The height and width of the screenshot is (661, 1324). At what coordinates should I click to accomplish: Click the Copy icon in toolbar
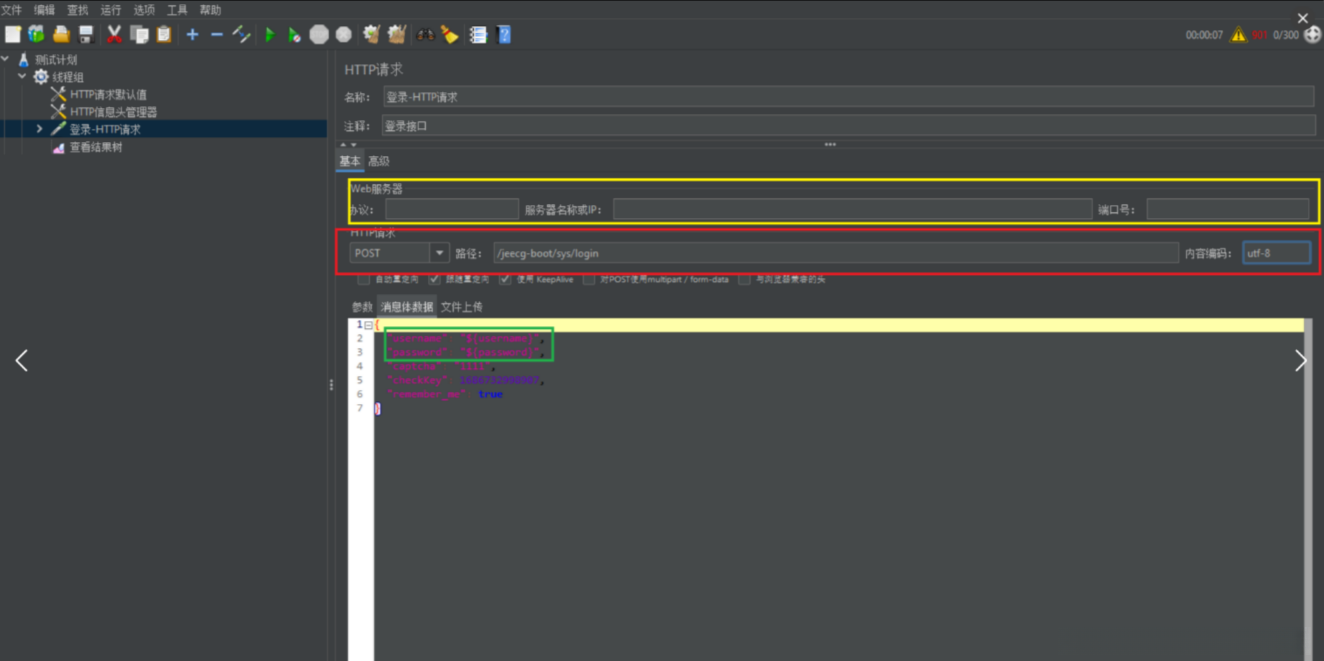[139, 35]
